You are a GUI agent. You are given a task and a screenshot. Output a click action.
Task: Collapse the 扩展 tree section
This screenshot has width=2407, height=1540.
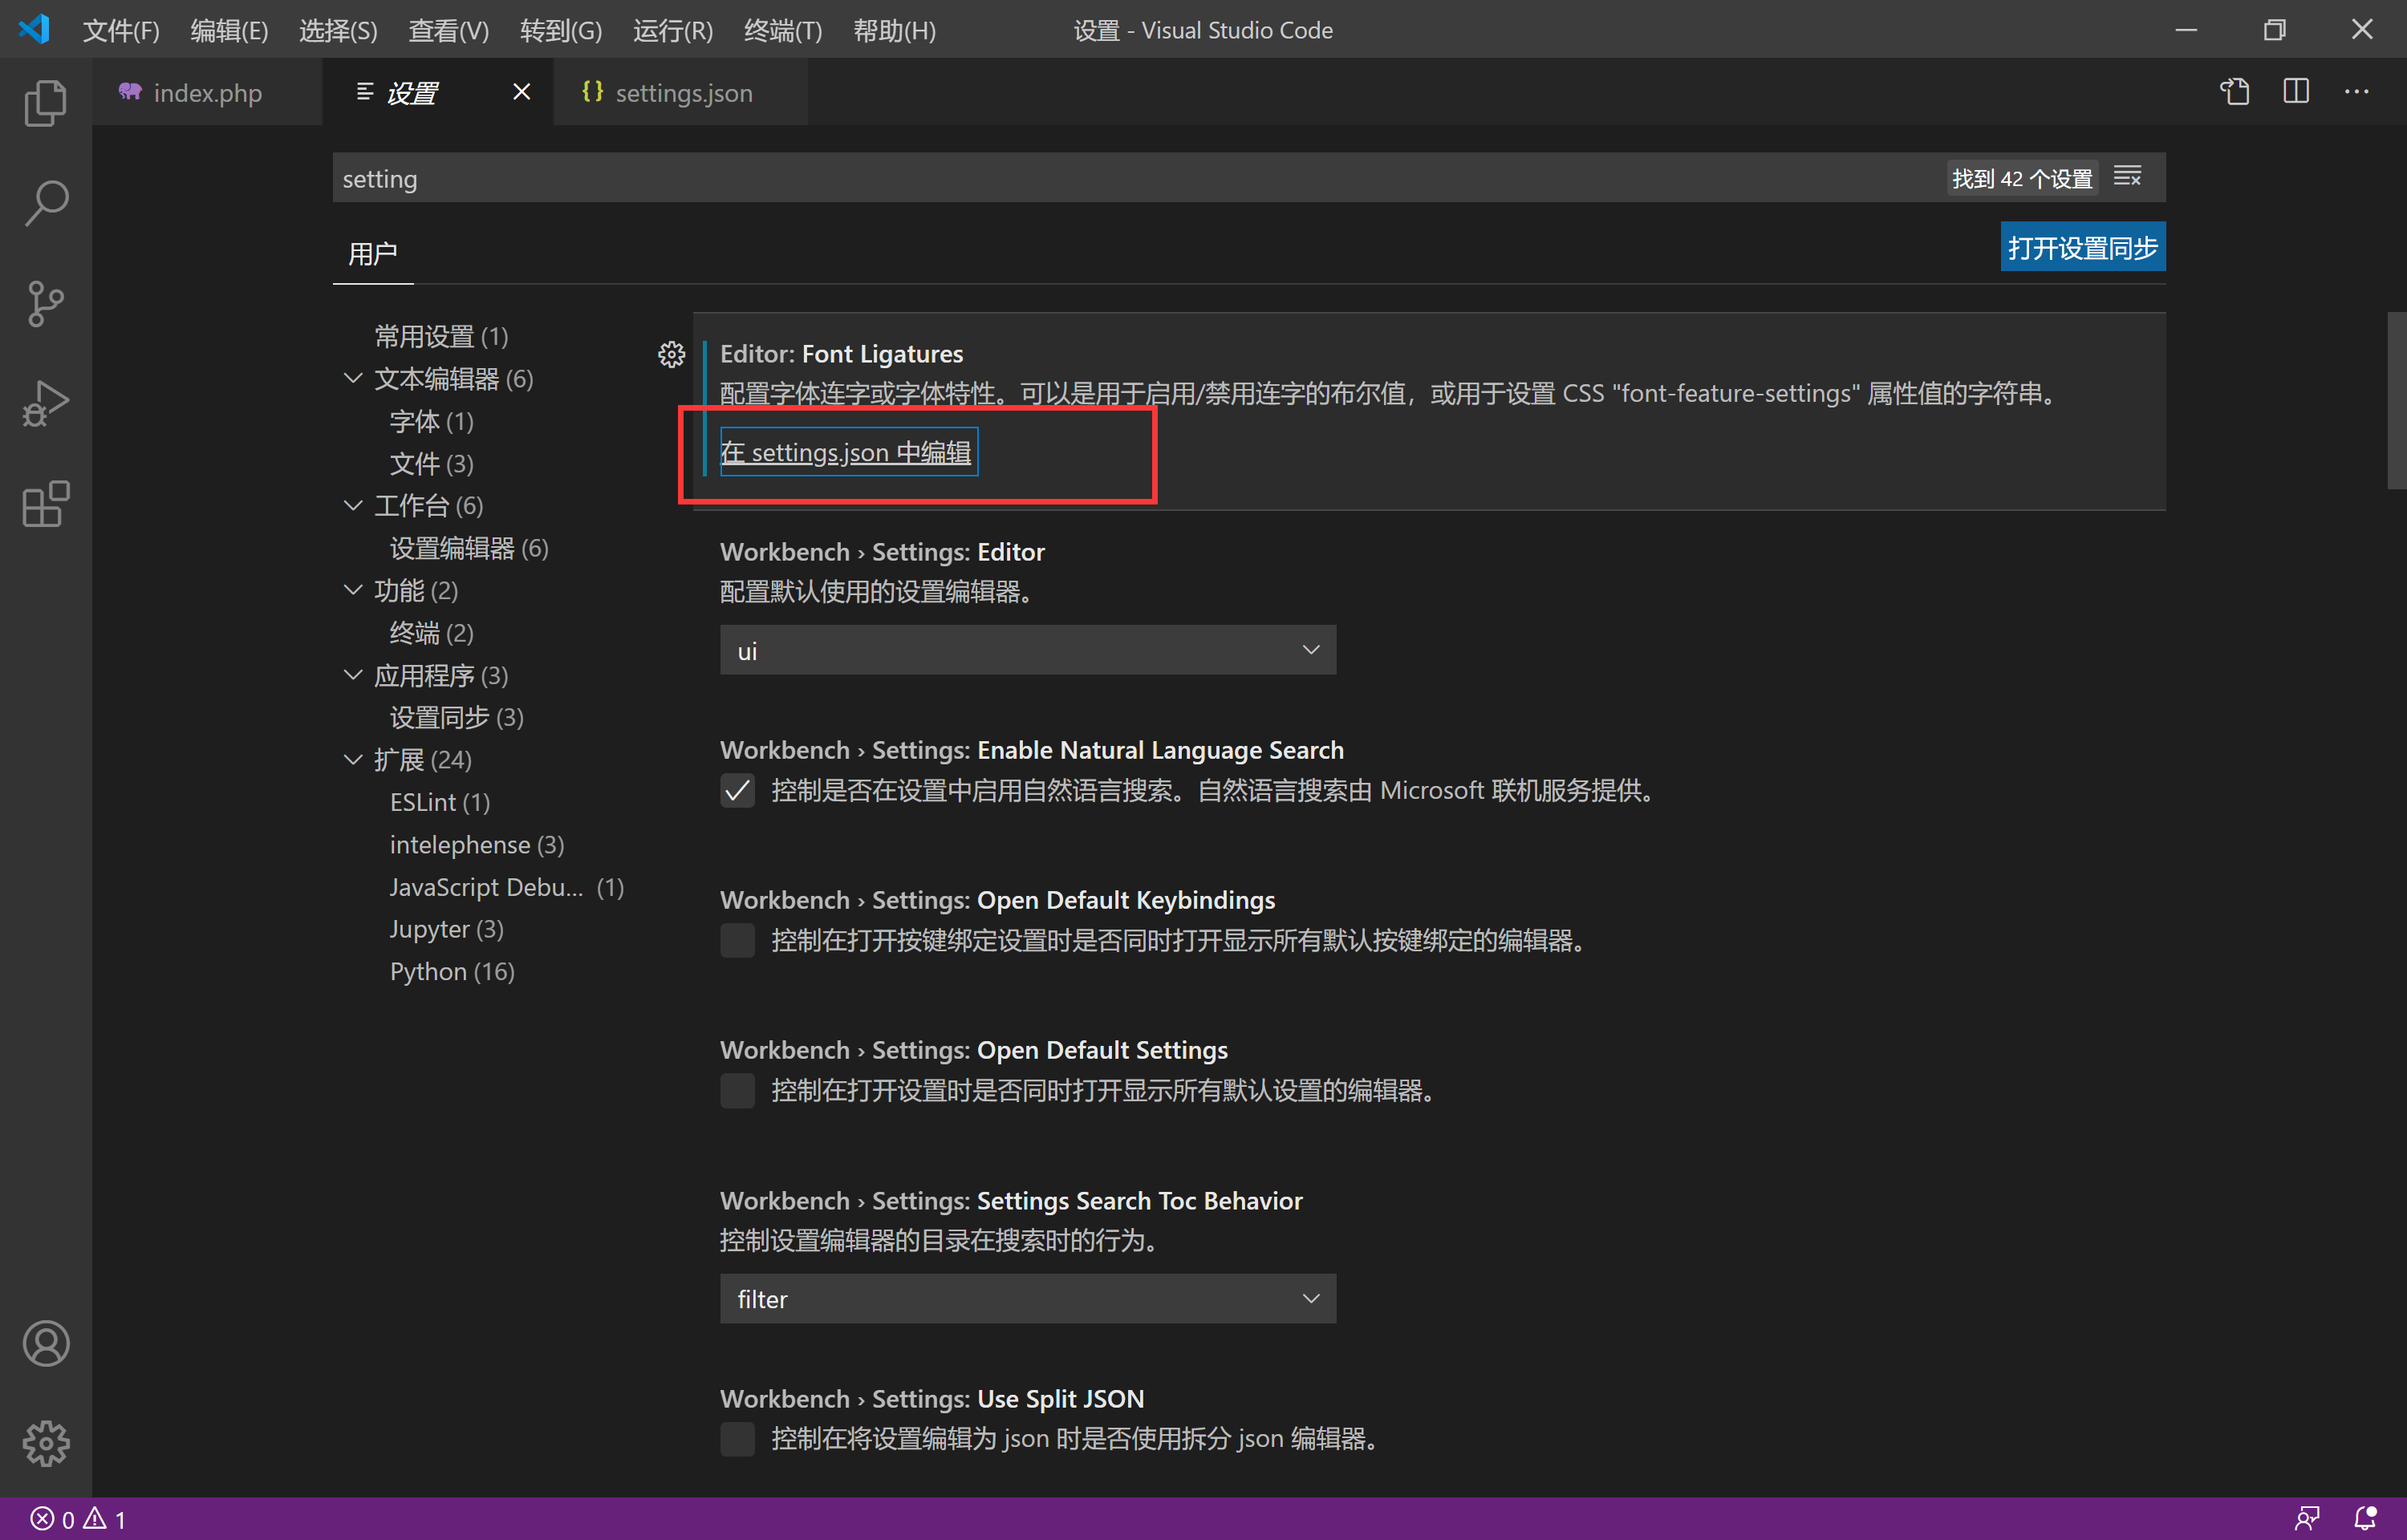(353, 760)
